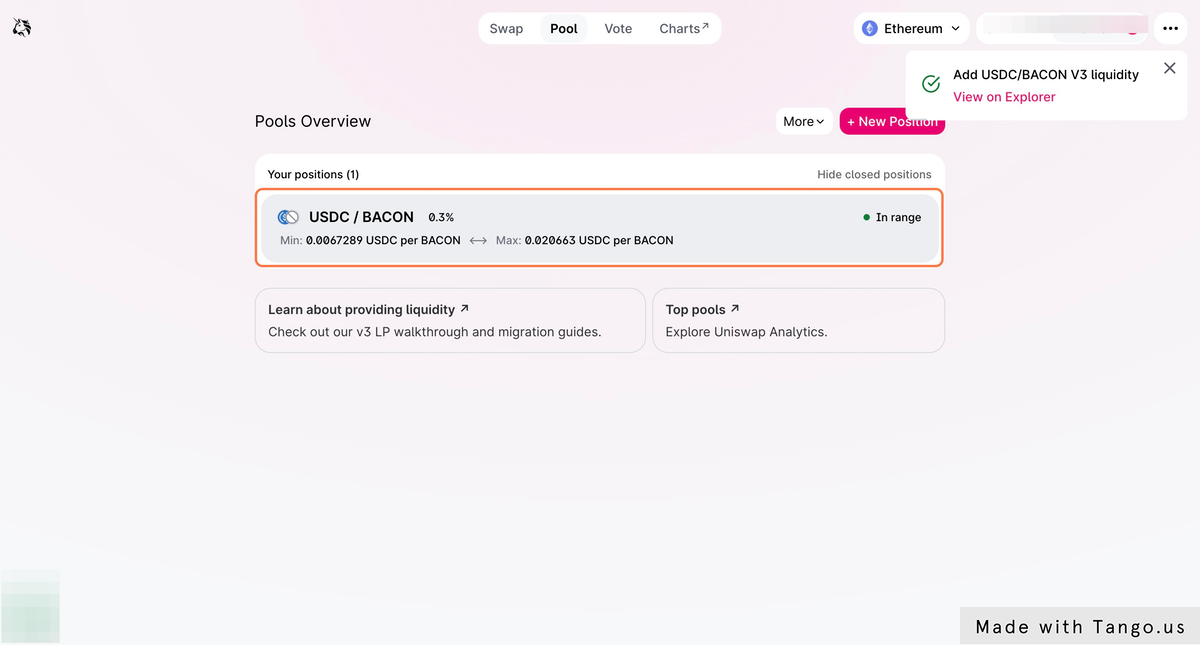Click the USDC/BACON token pair icon
Screen dimensions: 1200x645
tap(288, 217)
